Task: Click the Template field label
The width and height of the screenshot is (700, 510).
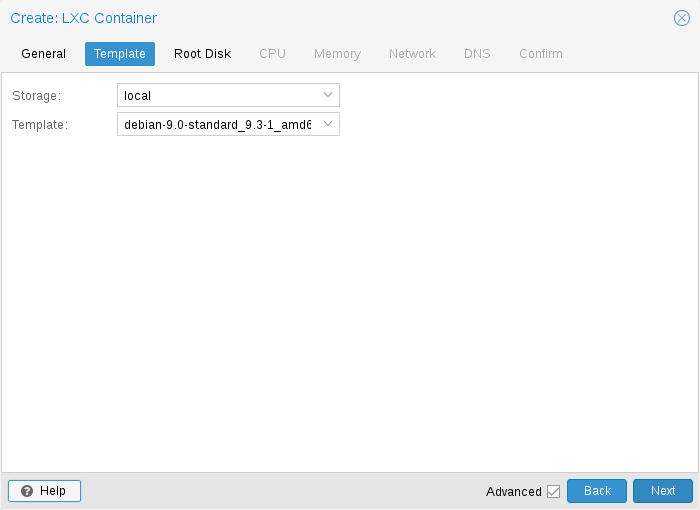Action: pos(40,125)
